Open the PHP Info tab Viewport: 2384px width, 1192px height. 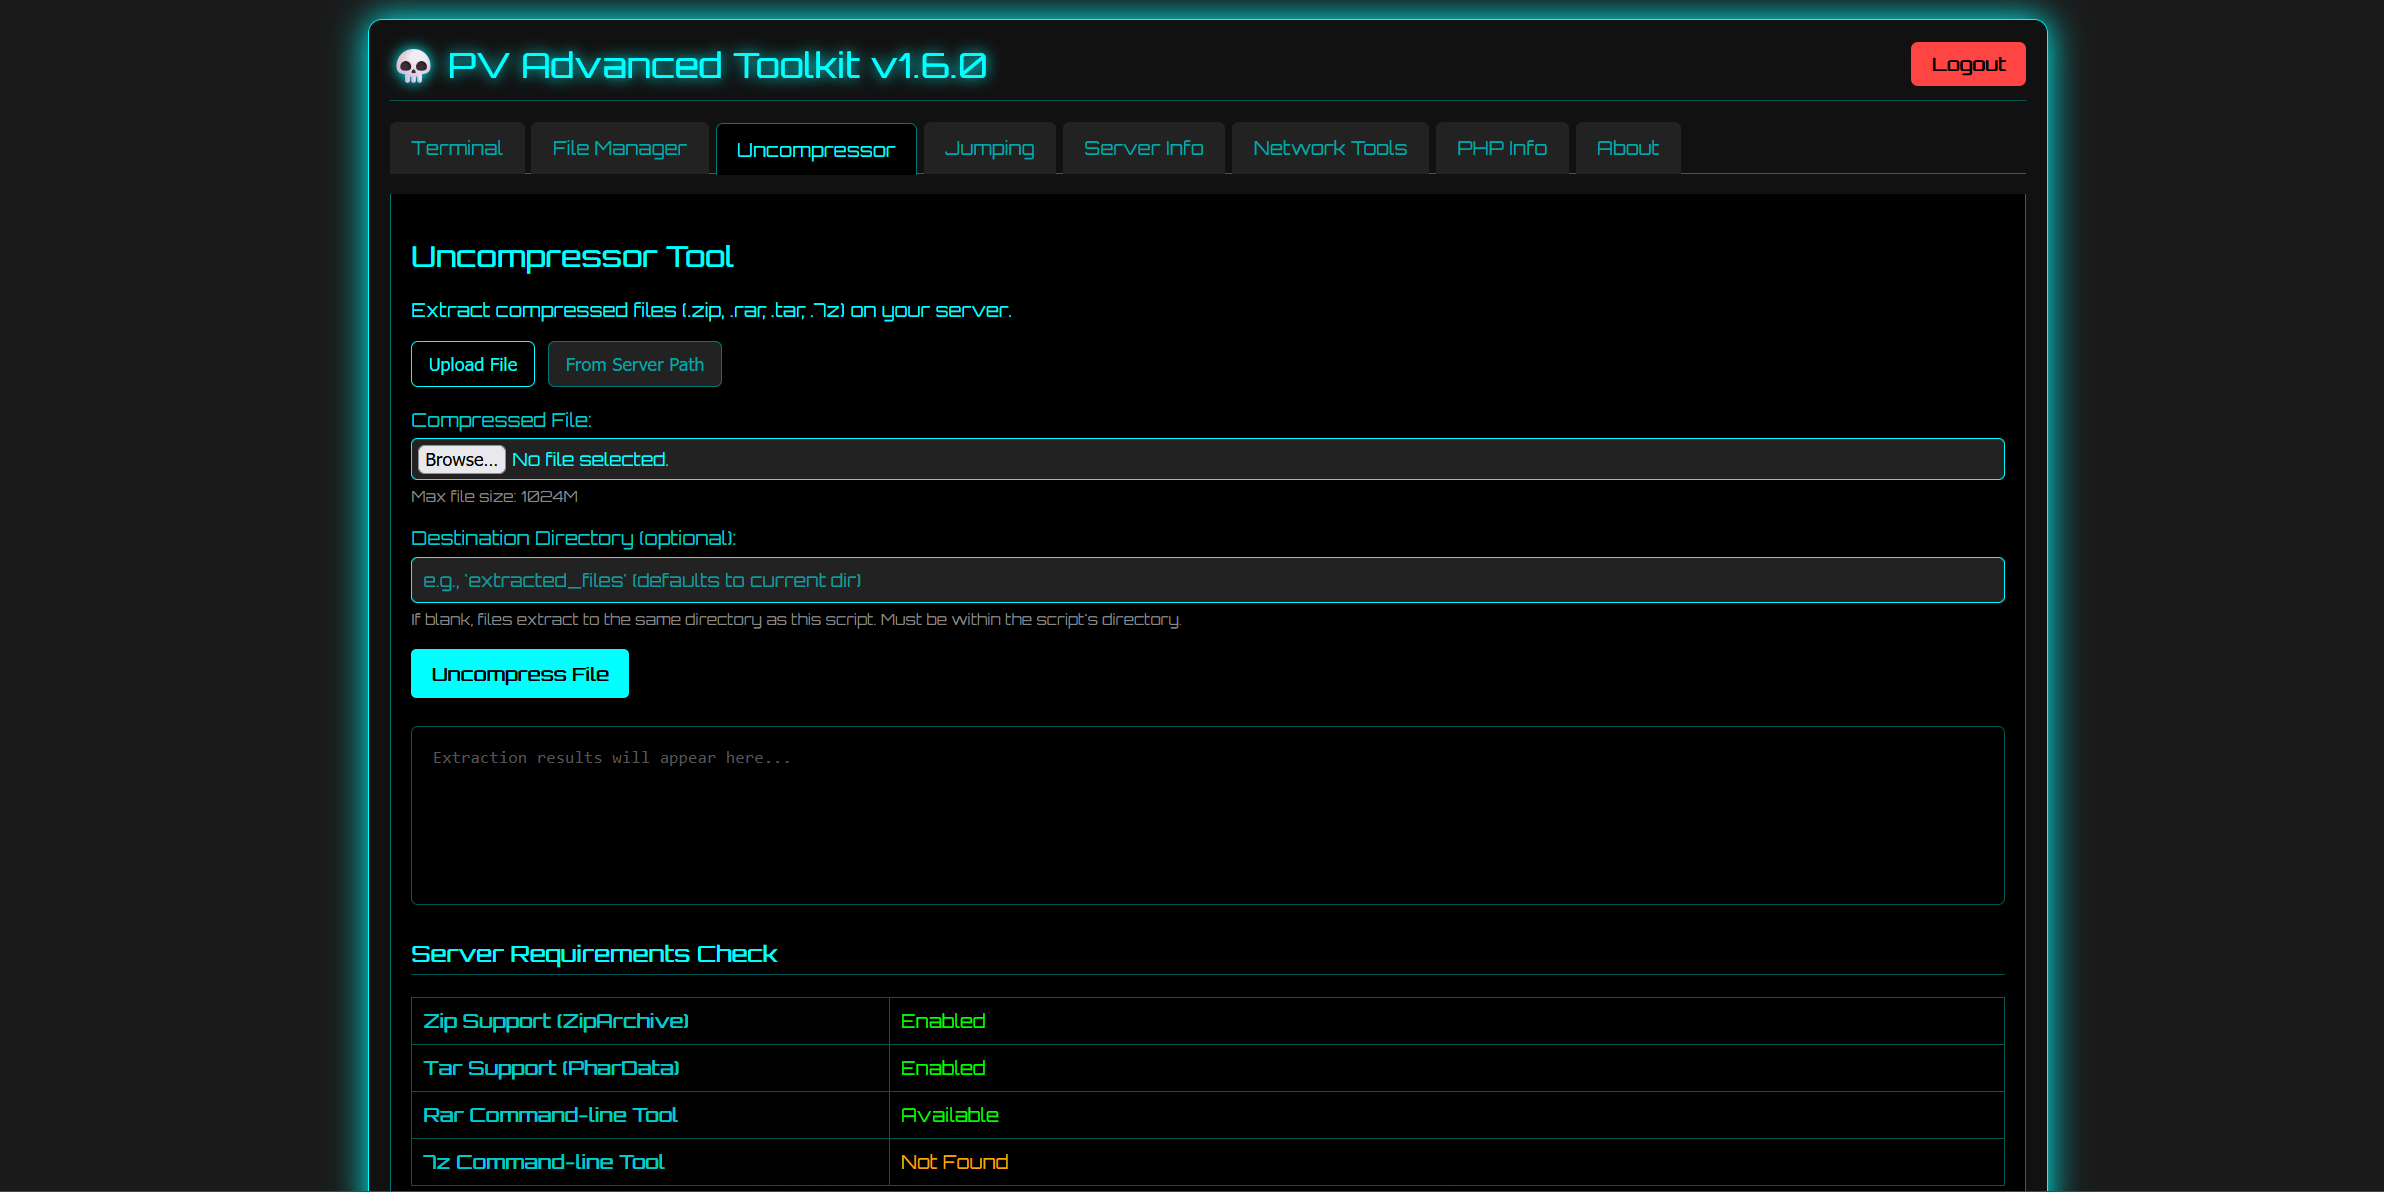click(1501, 148)
